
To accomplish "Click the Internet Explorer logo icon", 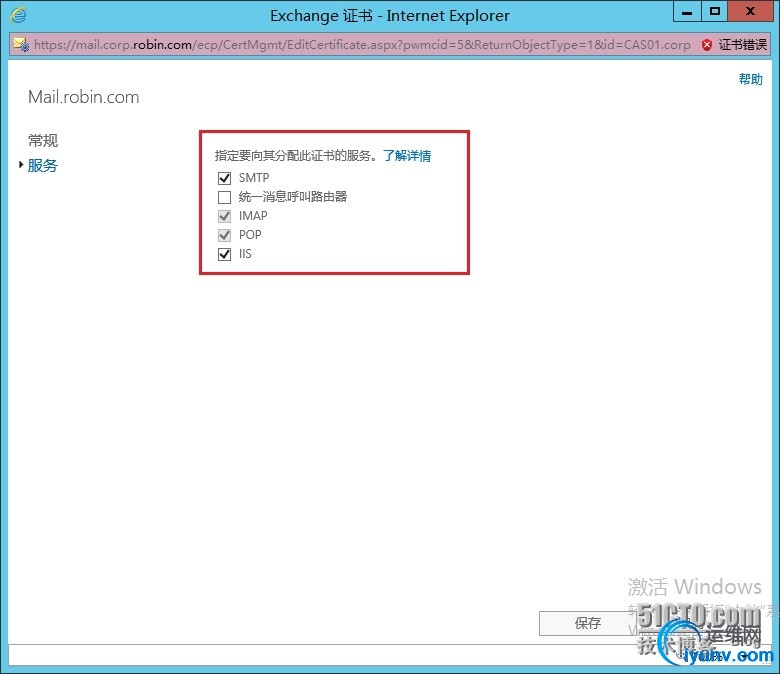I will tap(18, 15).
